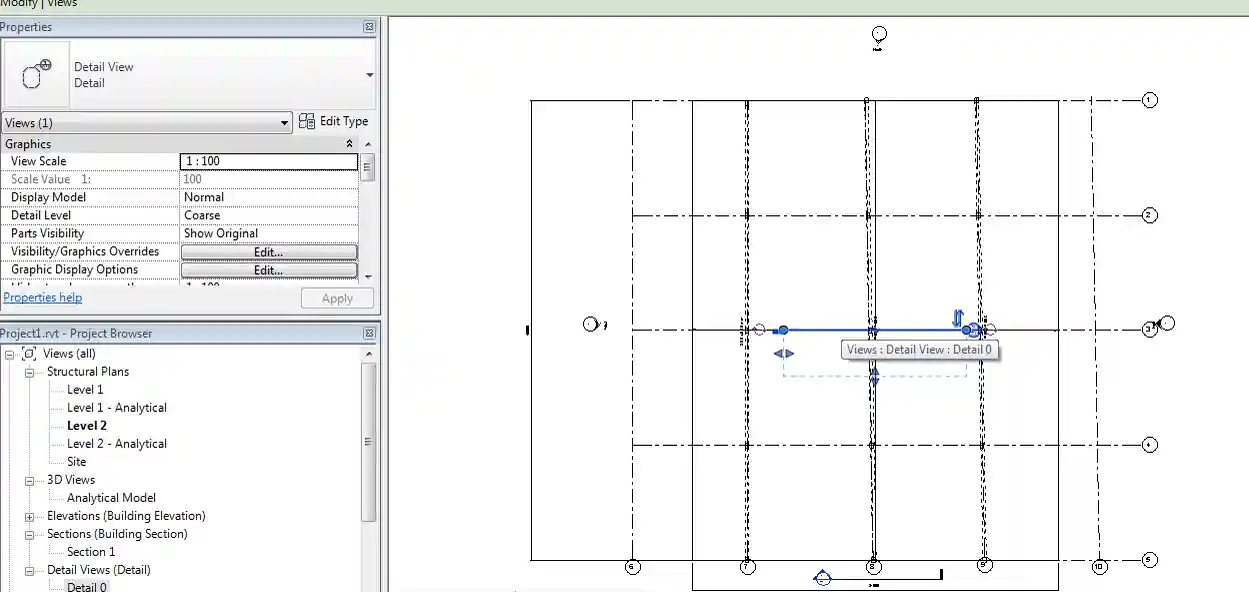The height and width of the screenshot is (592, 1249).
Task: Click the vertical far-clip drag arrows
Action: click(875, 376)
